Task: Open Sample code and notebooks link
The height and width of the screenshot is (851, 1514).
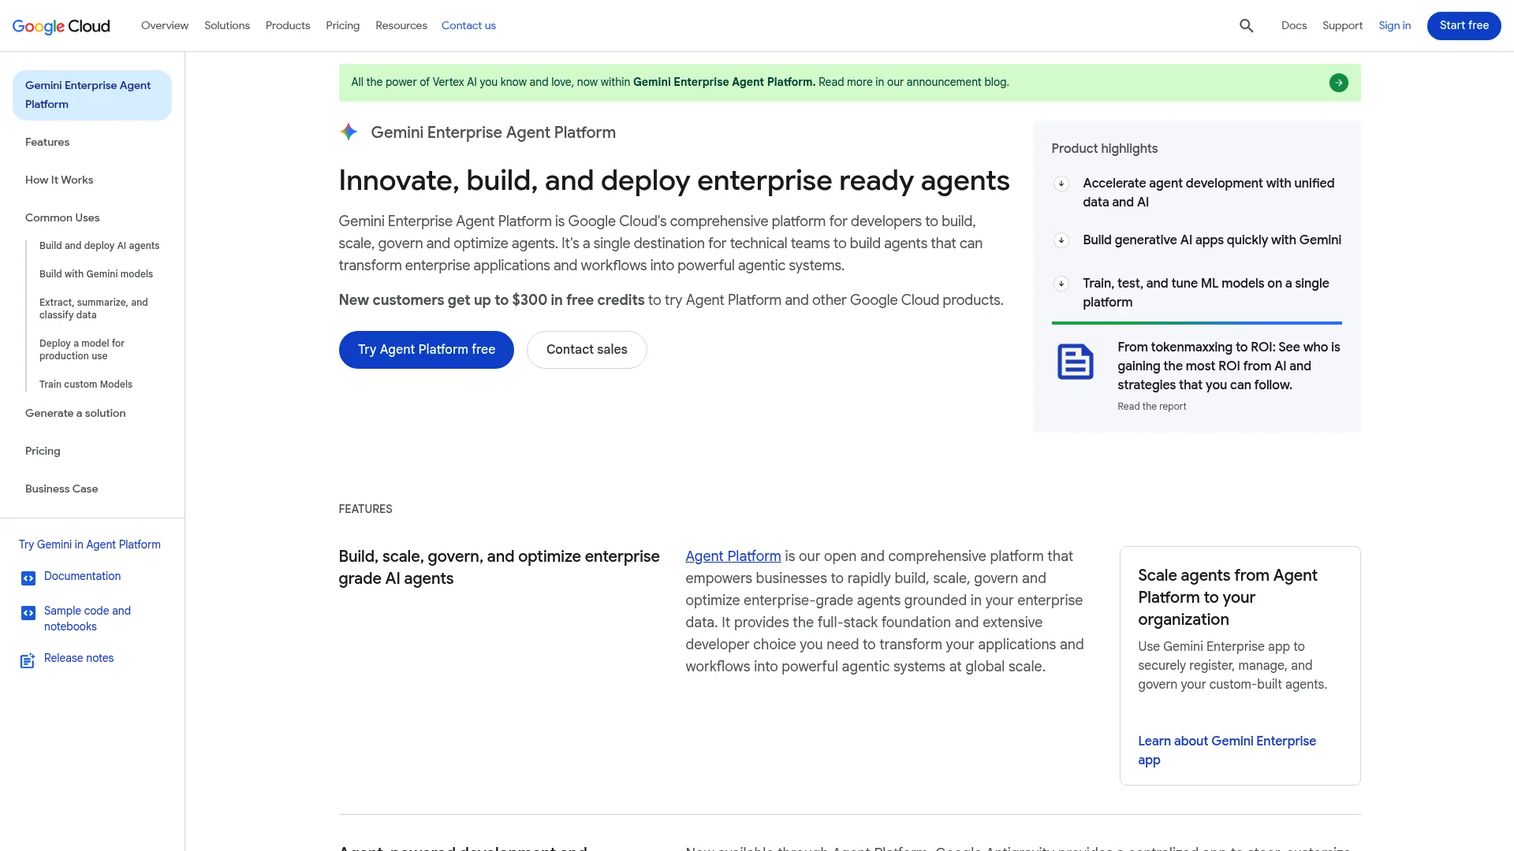Action: (87, 619)
